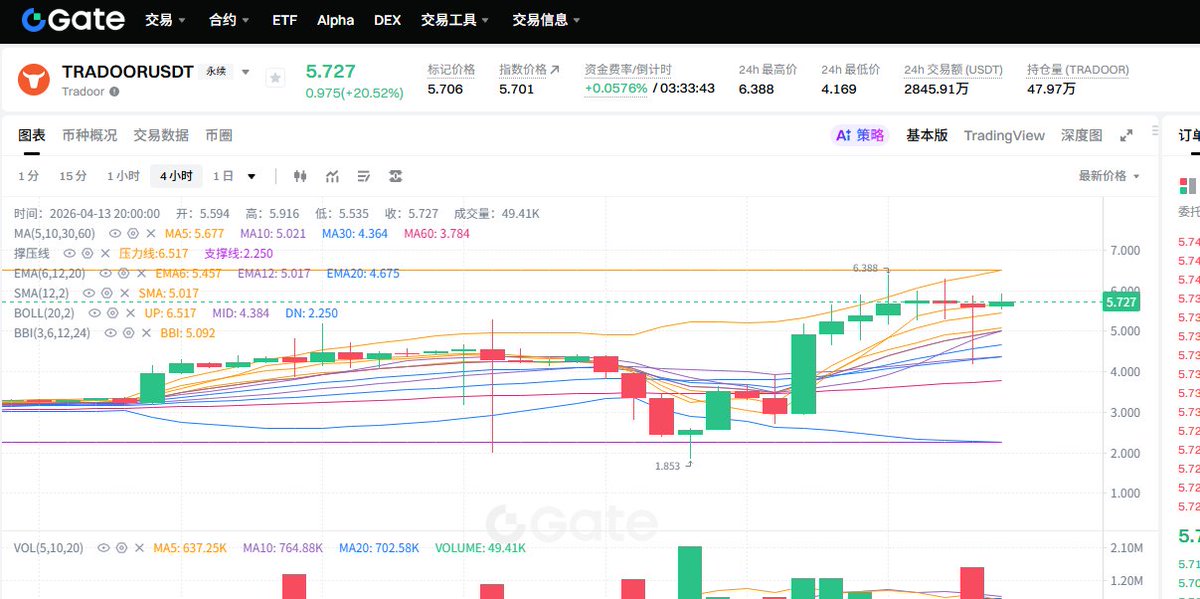Image resolution: width=1200 pixels, height=599 pixels.
Task: Switch to the 交易数据 tab
Action: [161, 136]
